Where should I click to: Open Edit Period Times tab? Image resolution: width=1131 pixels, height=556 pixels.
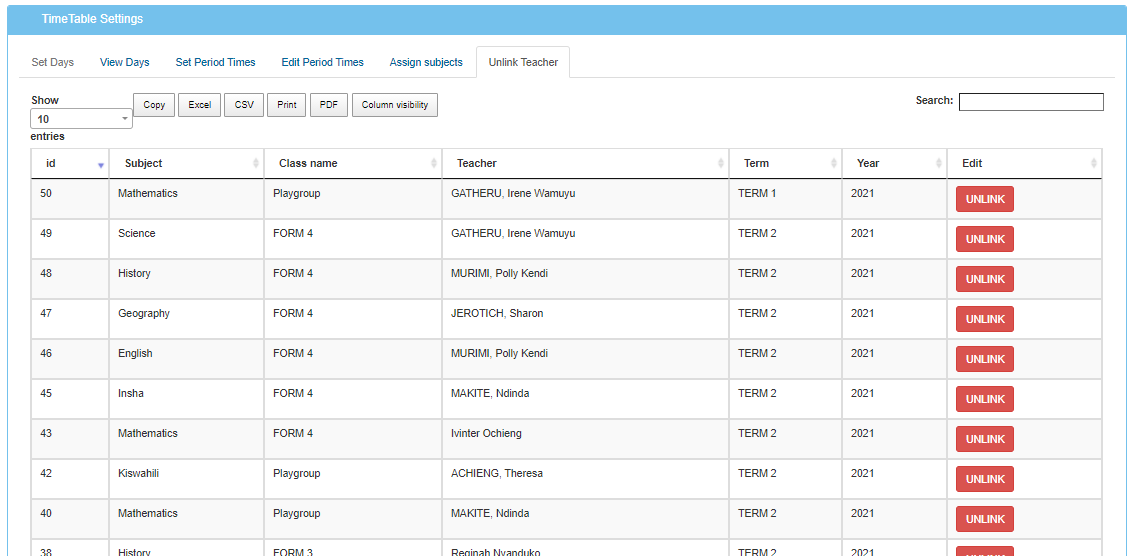pyautogui.click(x=322, y=62)
